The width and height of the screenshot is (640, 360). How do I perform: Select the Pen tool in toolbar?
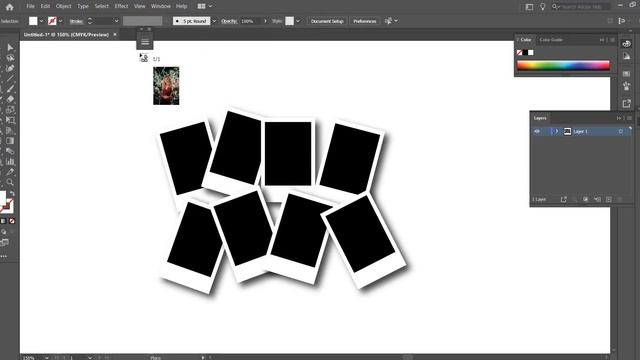click(10, 68)
